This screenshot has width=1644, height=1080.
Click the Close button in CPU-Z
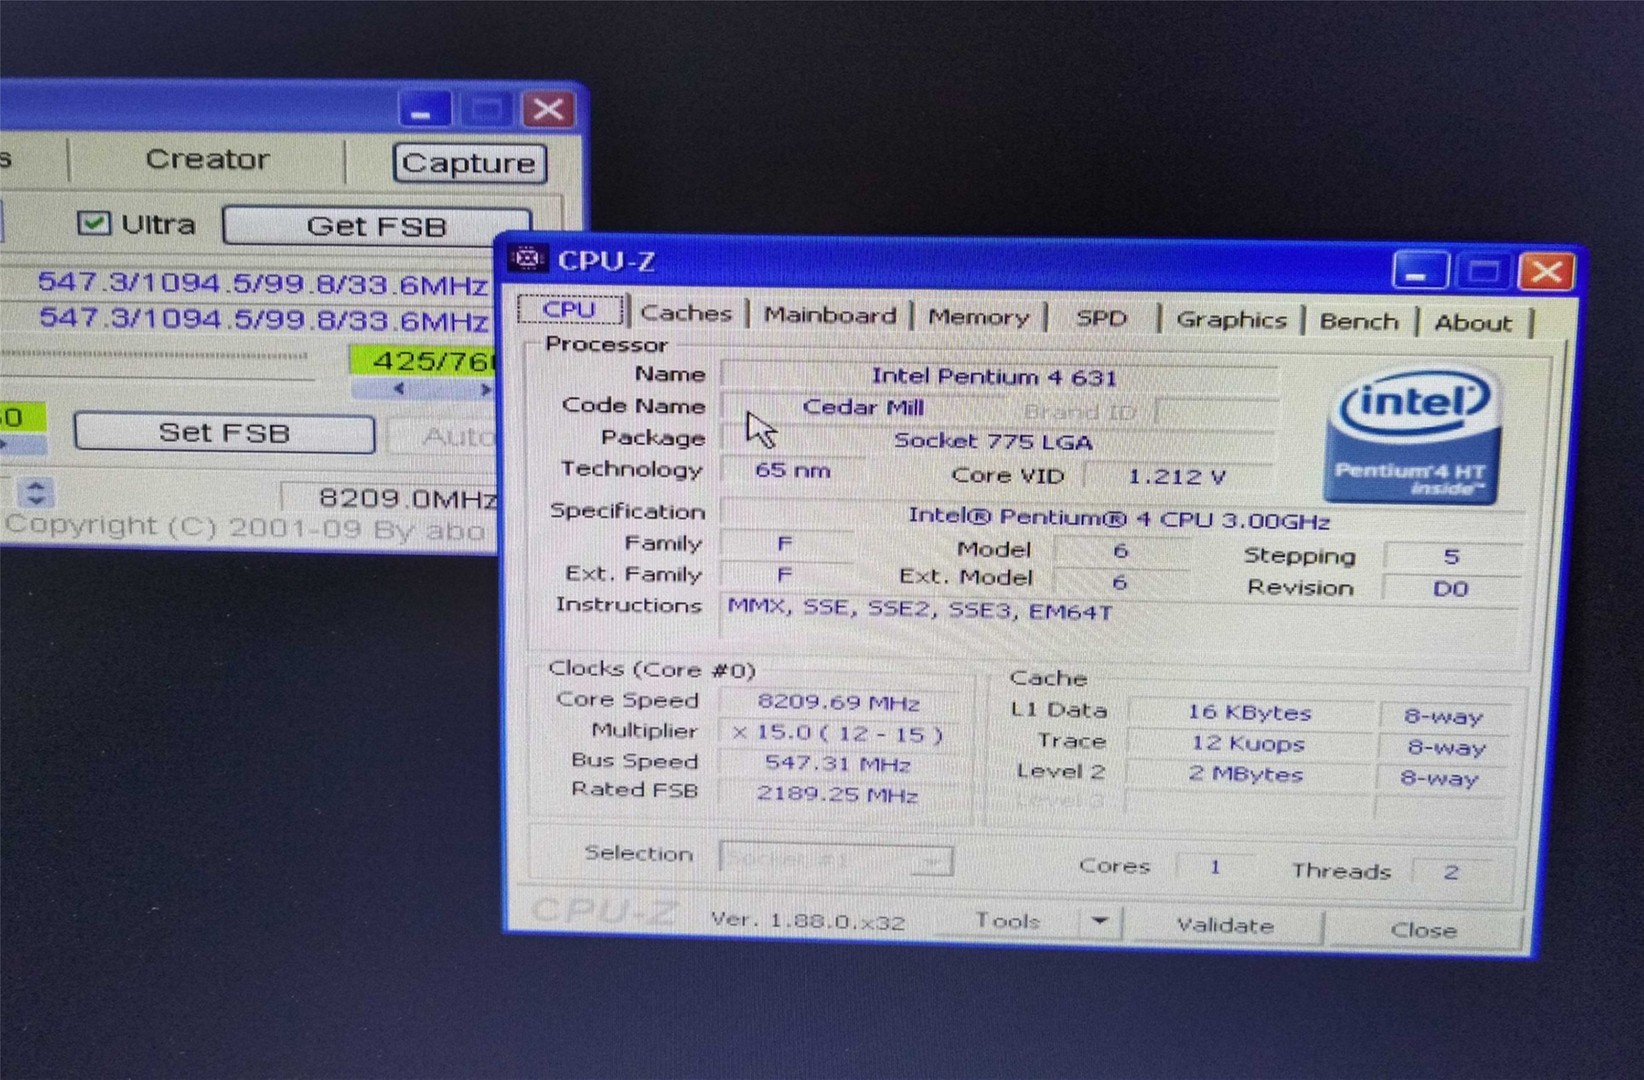pos(1424,930)
